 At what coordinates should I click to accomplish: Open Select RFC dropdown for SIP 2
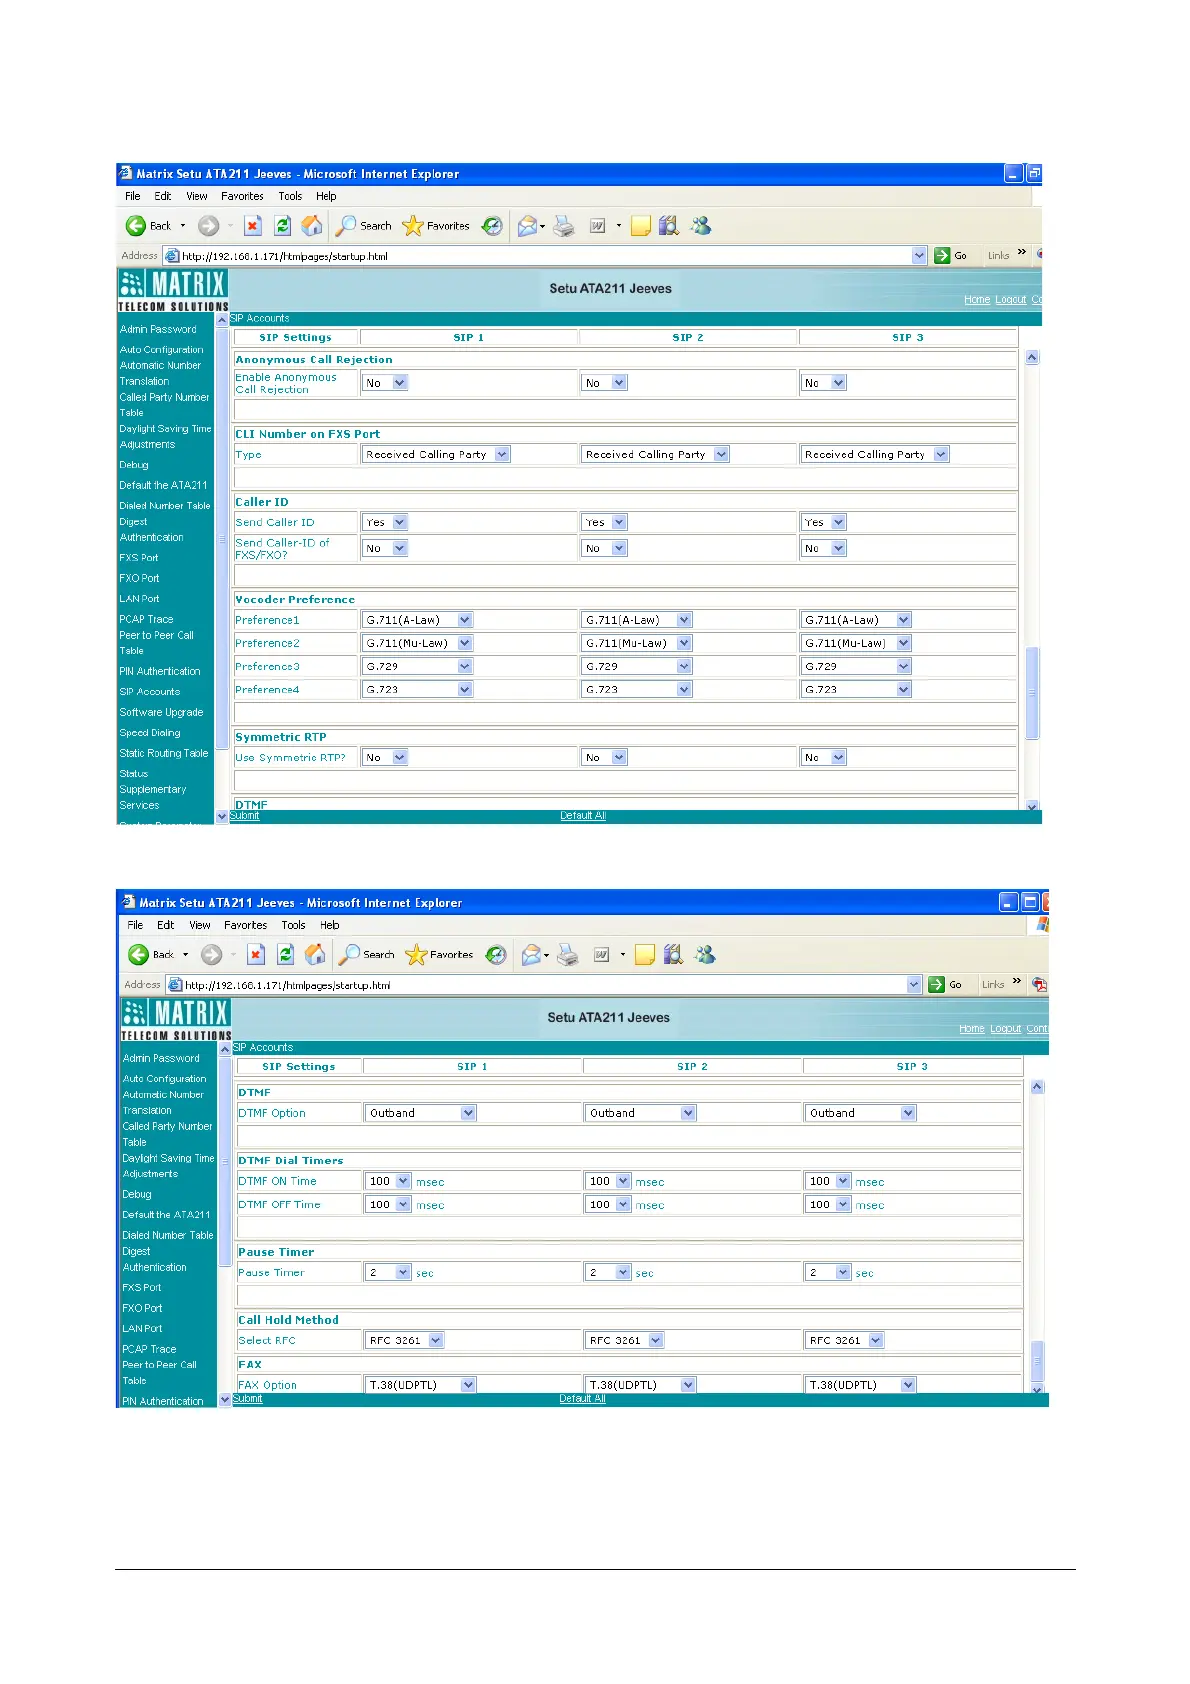coord(624,1341)
